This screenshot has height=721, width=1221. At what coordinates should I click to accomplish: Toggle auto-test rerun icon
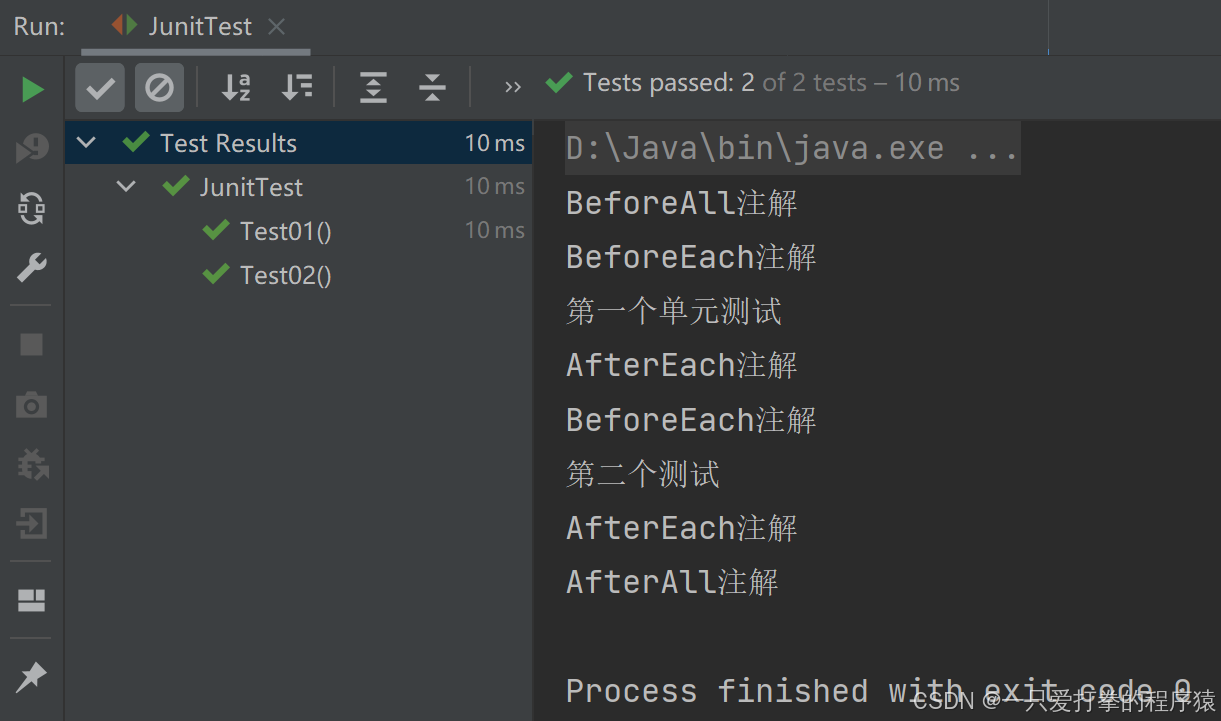[x=32, y=208]
